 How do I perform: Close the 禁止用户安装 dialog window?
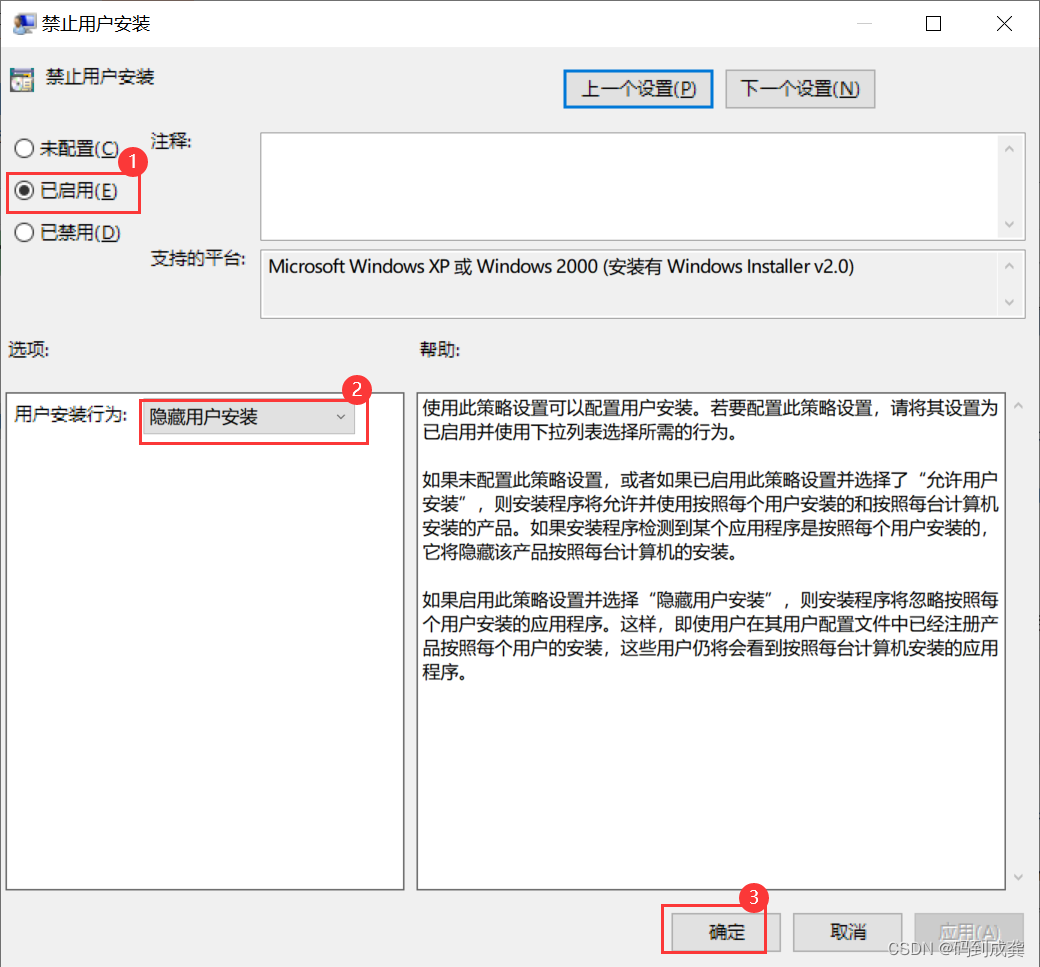[x=1004, y=24]
